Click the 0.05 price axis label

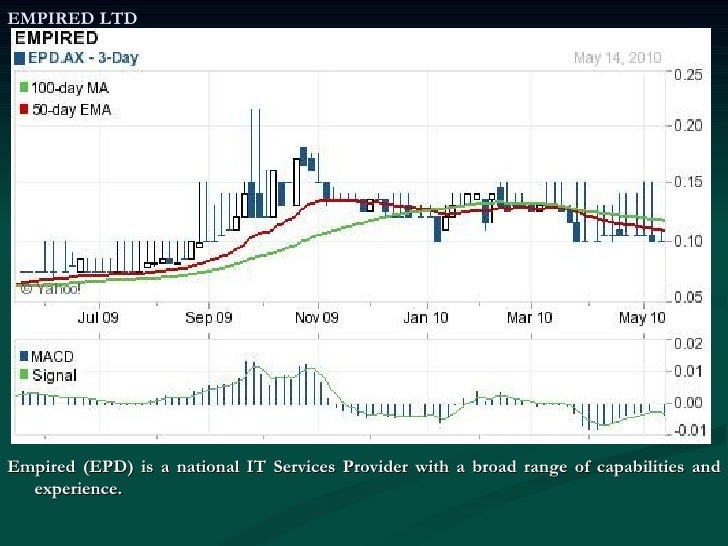688,296
